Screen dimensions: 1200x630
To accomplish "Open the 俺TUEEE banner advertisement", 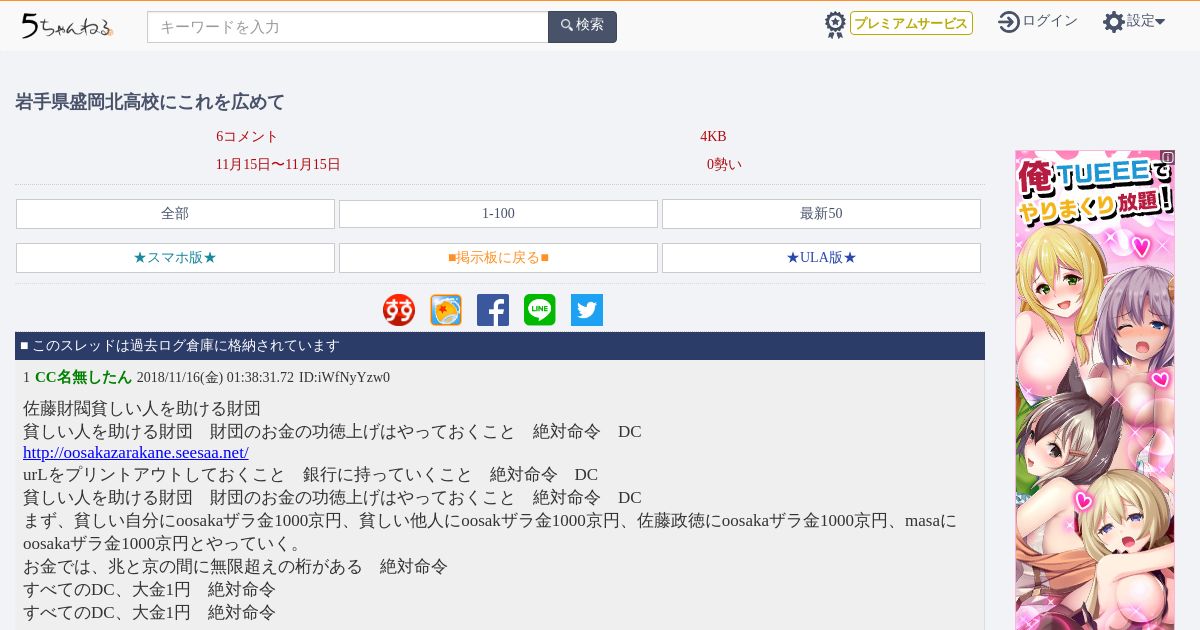I will point(1095,390).
